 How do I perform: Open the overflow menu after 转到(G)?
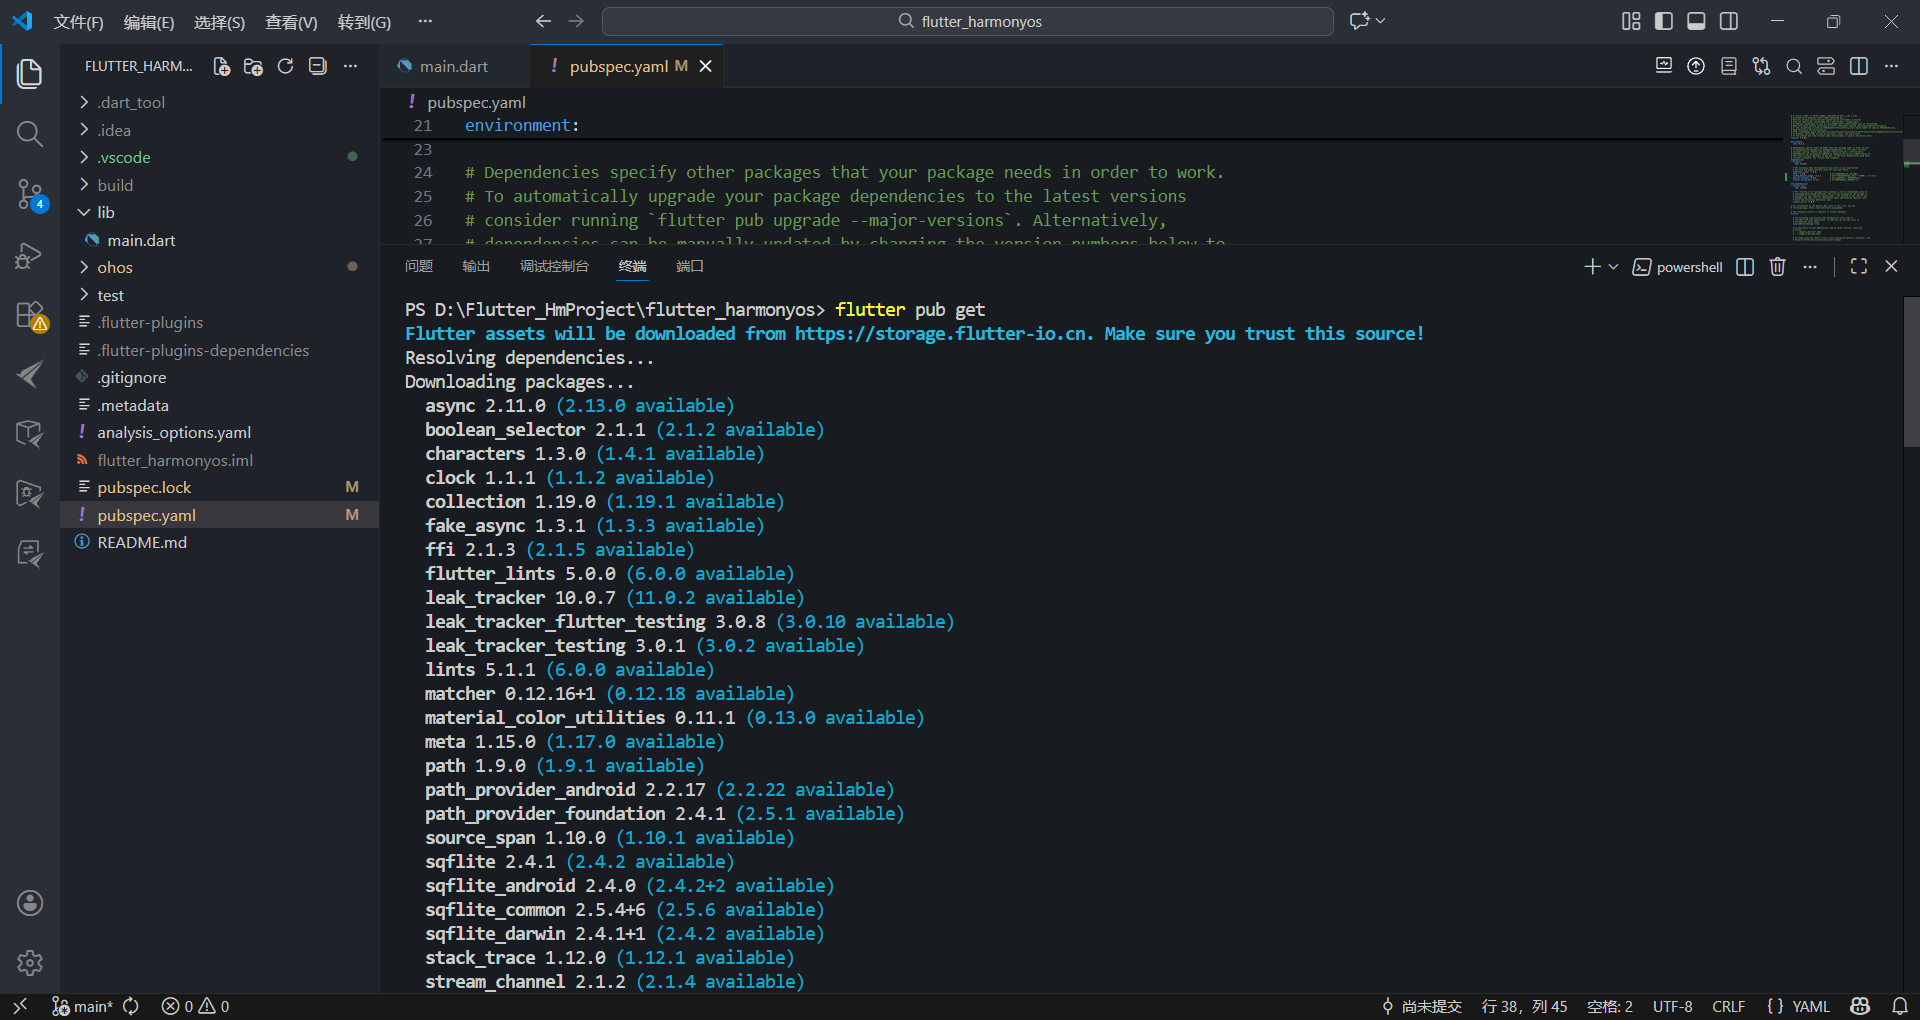[x=425, y=21]
